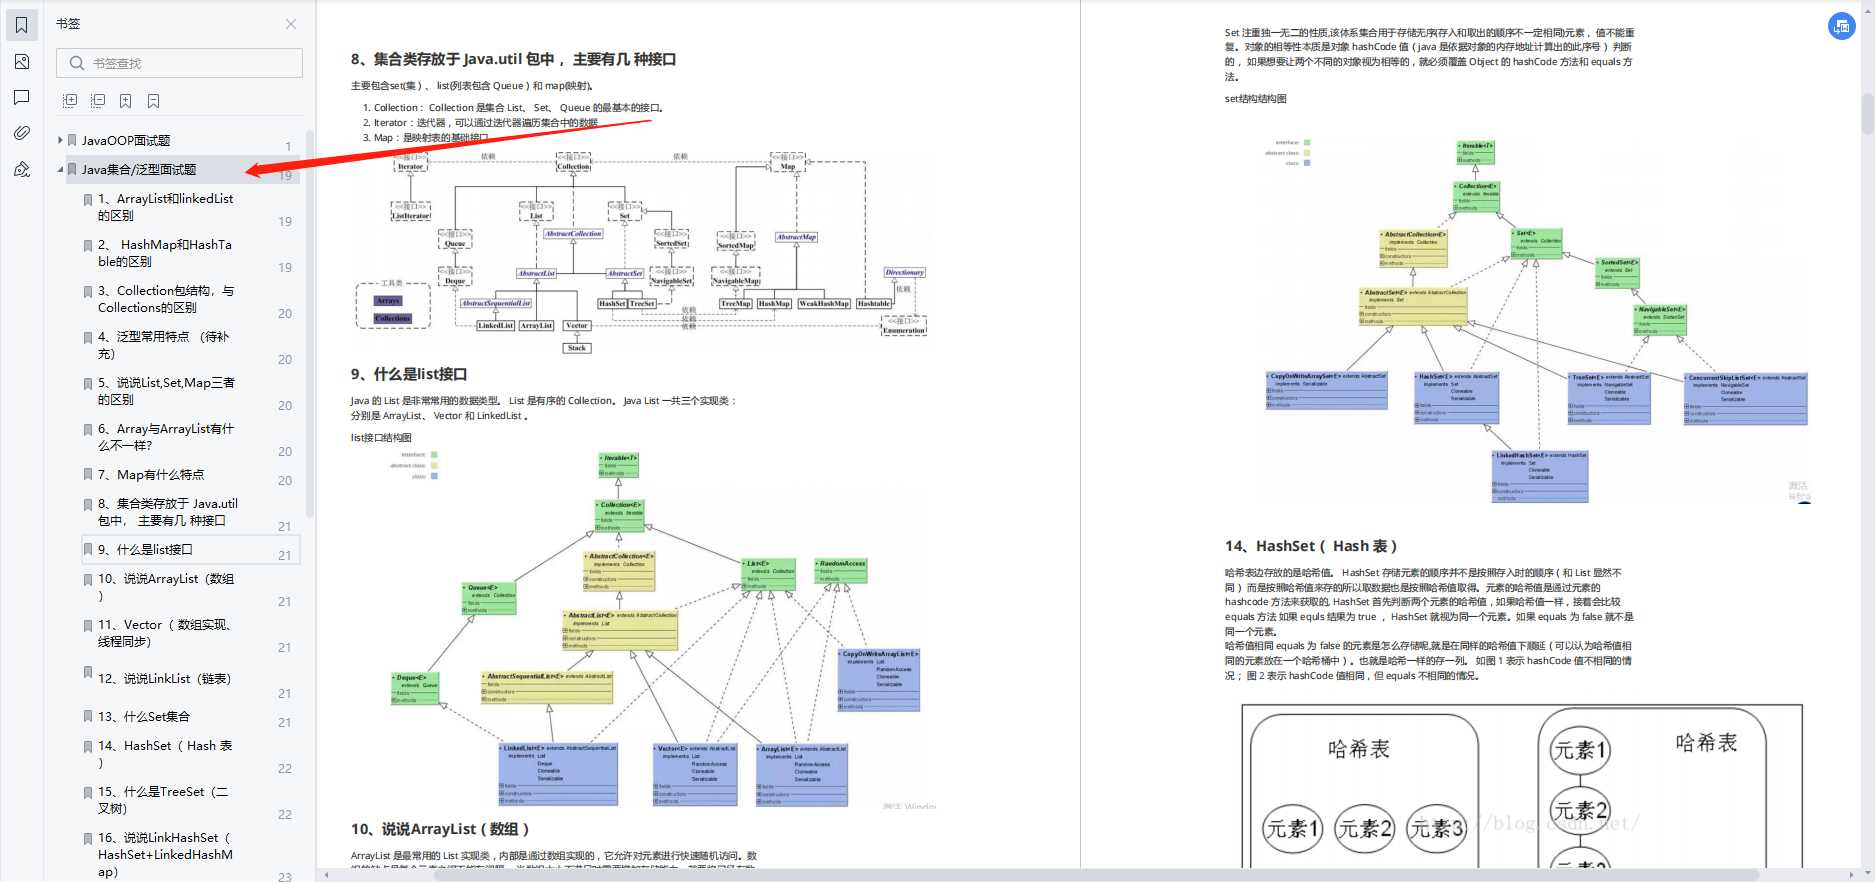Delete a bookmark with the bookmark-minus icon
1875x882 pixels.
153,101
